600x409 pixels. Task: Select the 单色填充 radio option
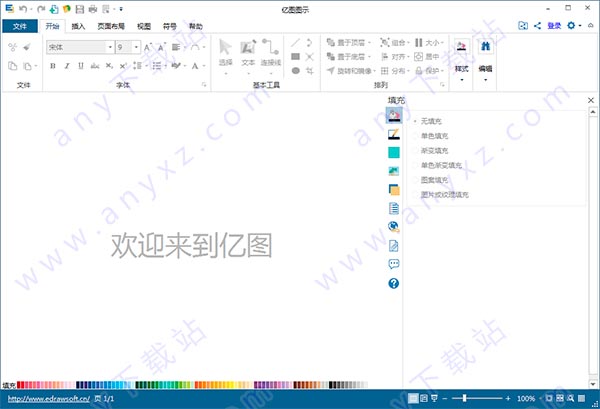tap(431, 136)
